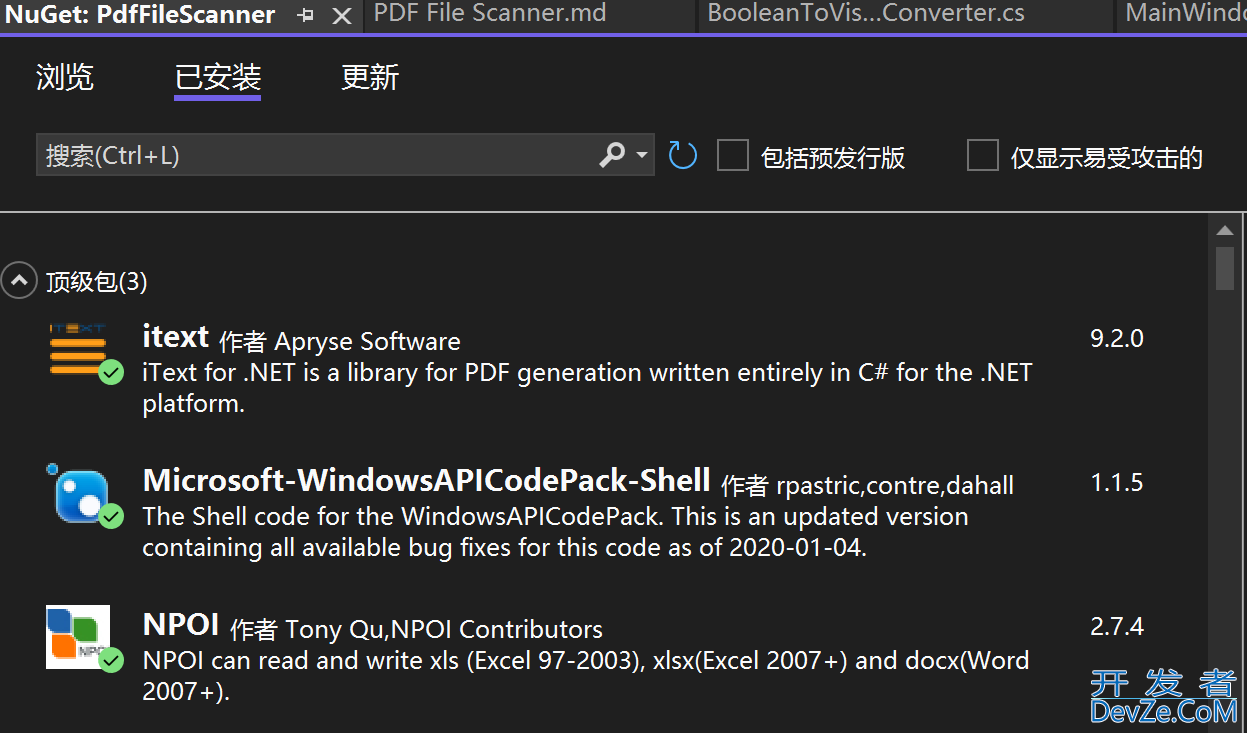Collapse the 顶级包(3) group

[x=18, y=282]
